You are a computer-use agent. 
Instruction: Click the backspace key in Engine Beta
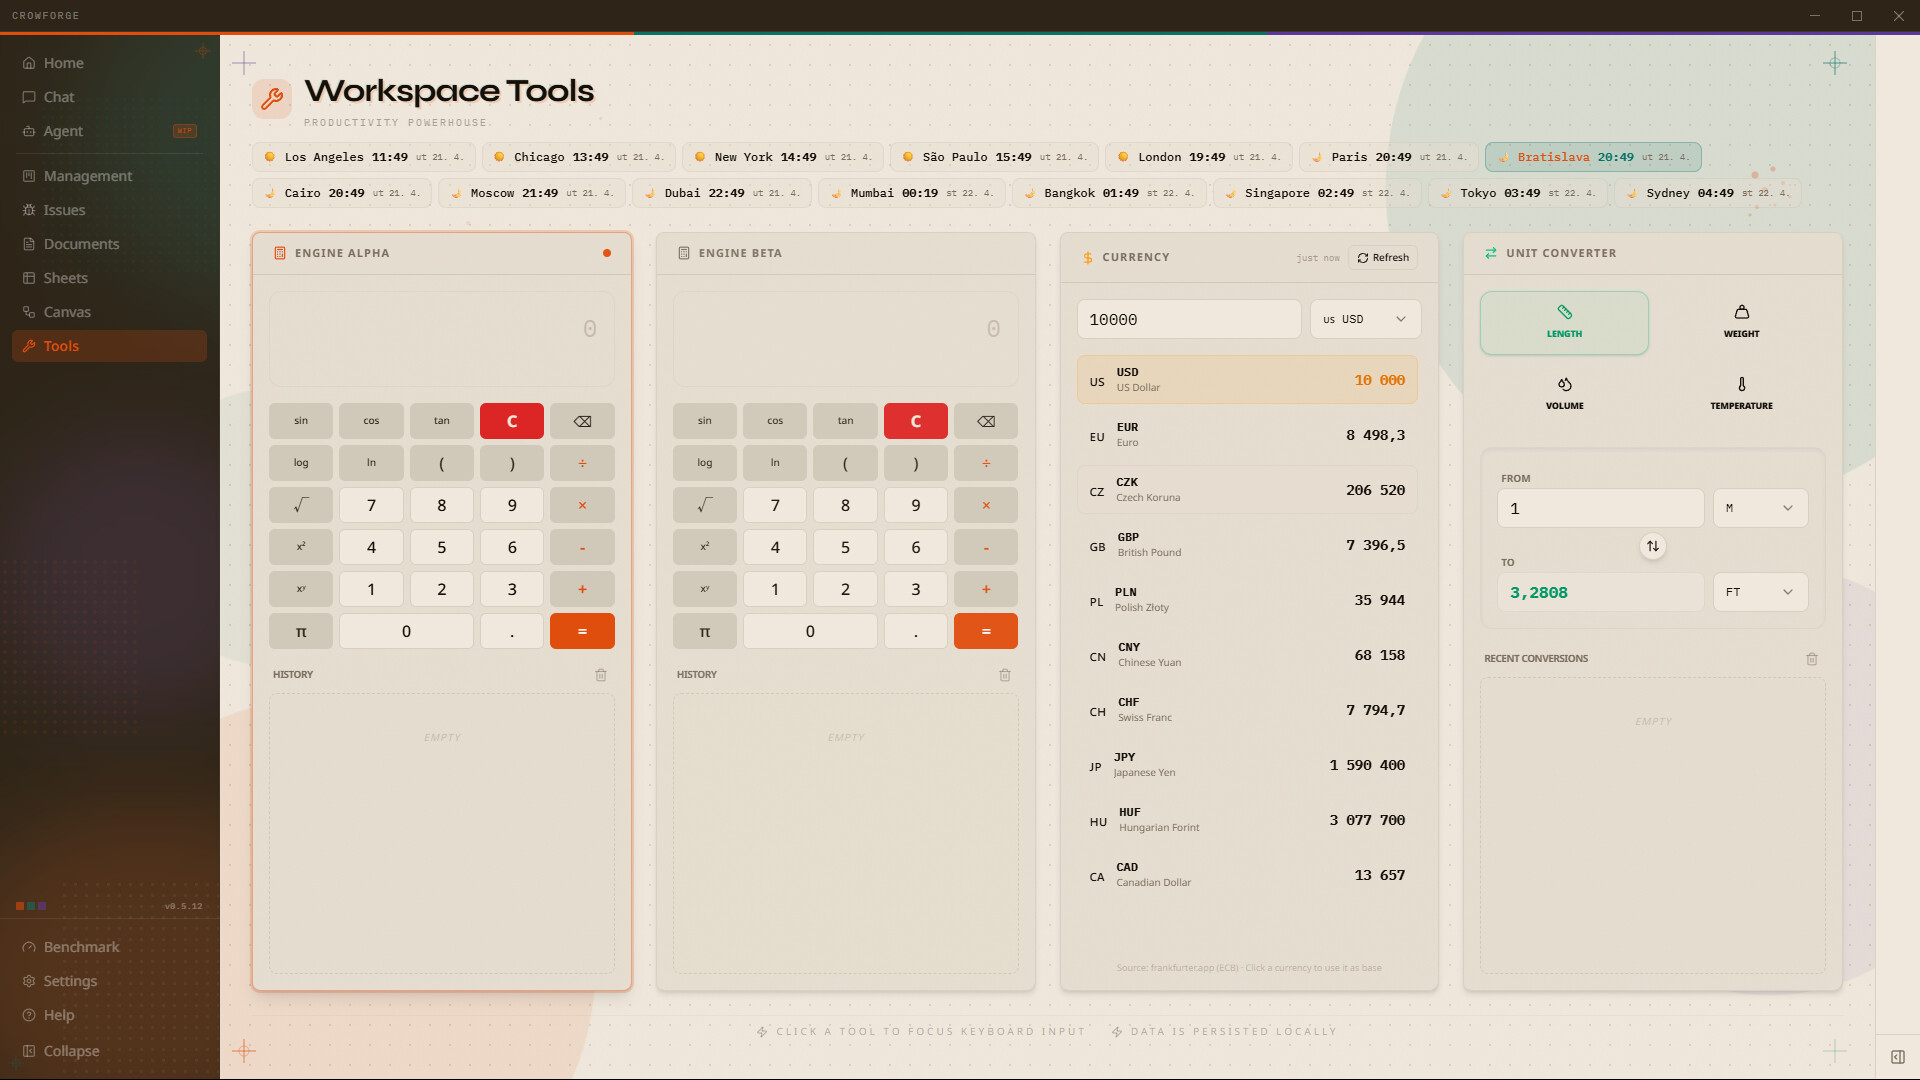(x=986, y=421)
